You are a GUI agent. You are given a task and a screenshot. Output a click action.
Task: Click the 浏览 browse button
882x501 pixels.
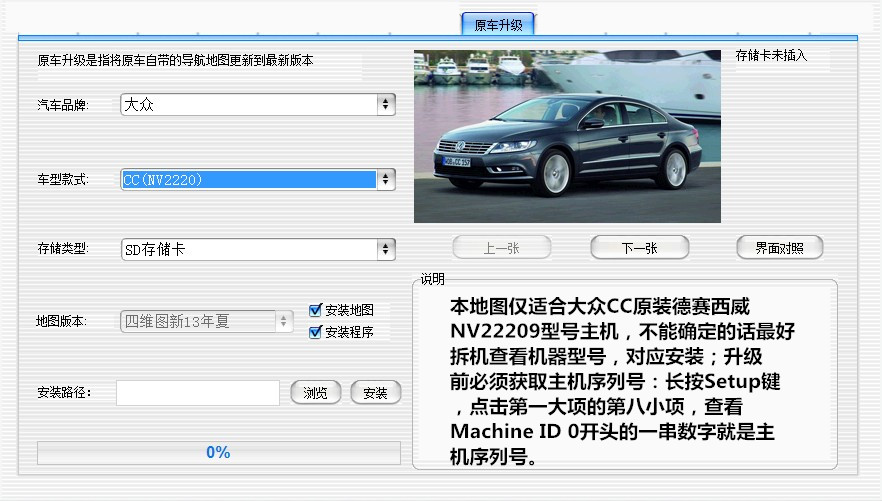316,392
